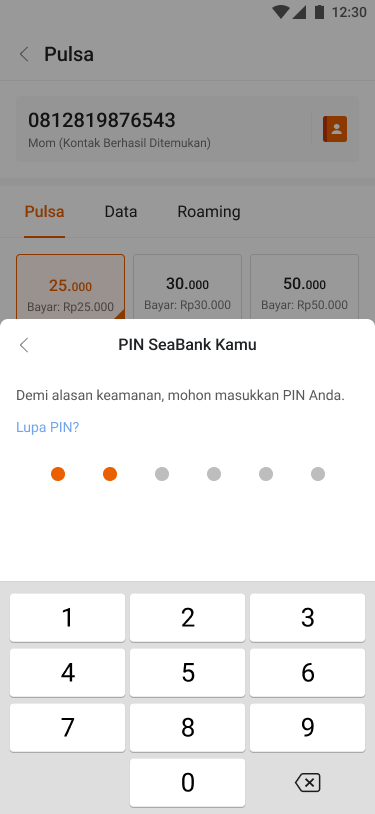The image size is (375, 814).
Task: Switch to the Roaming tab
Action: (209, 212)
